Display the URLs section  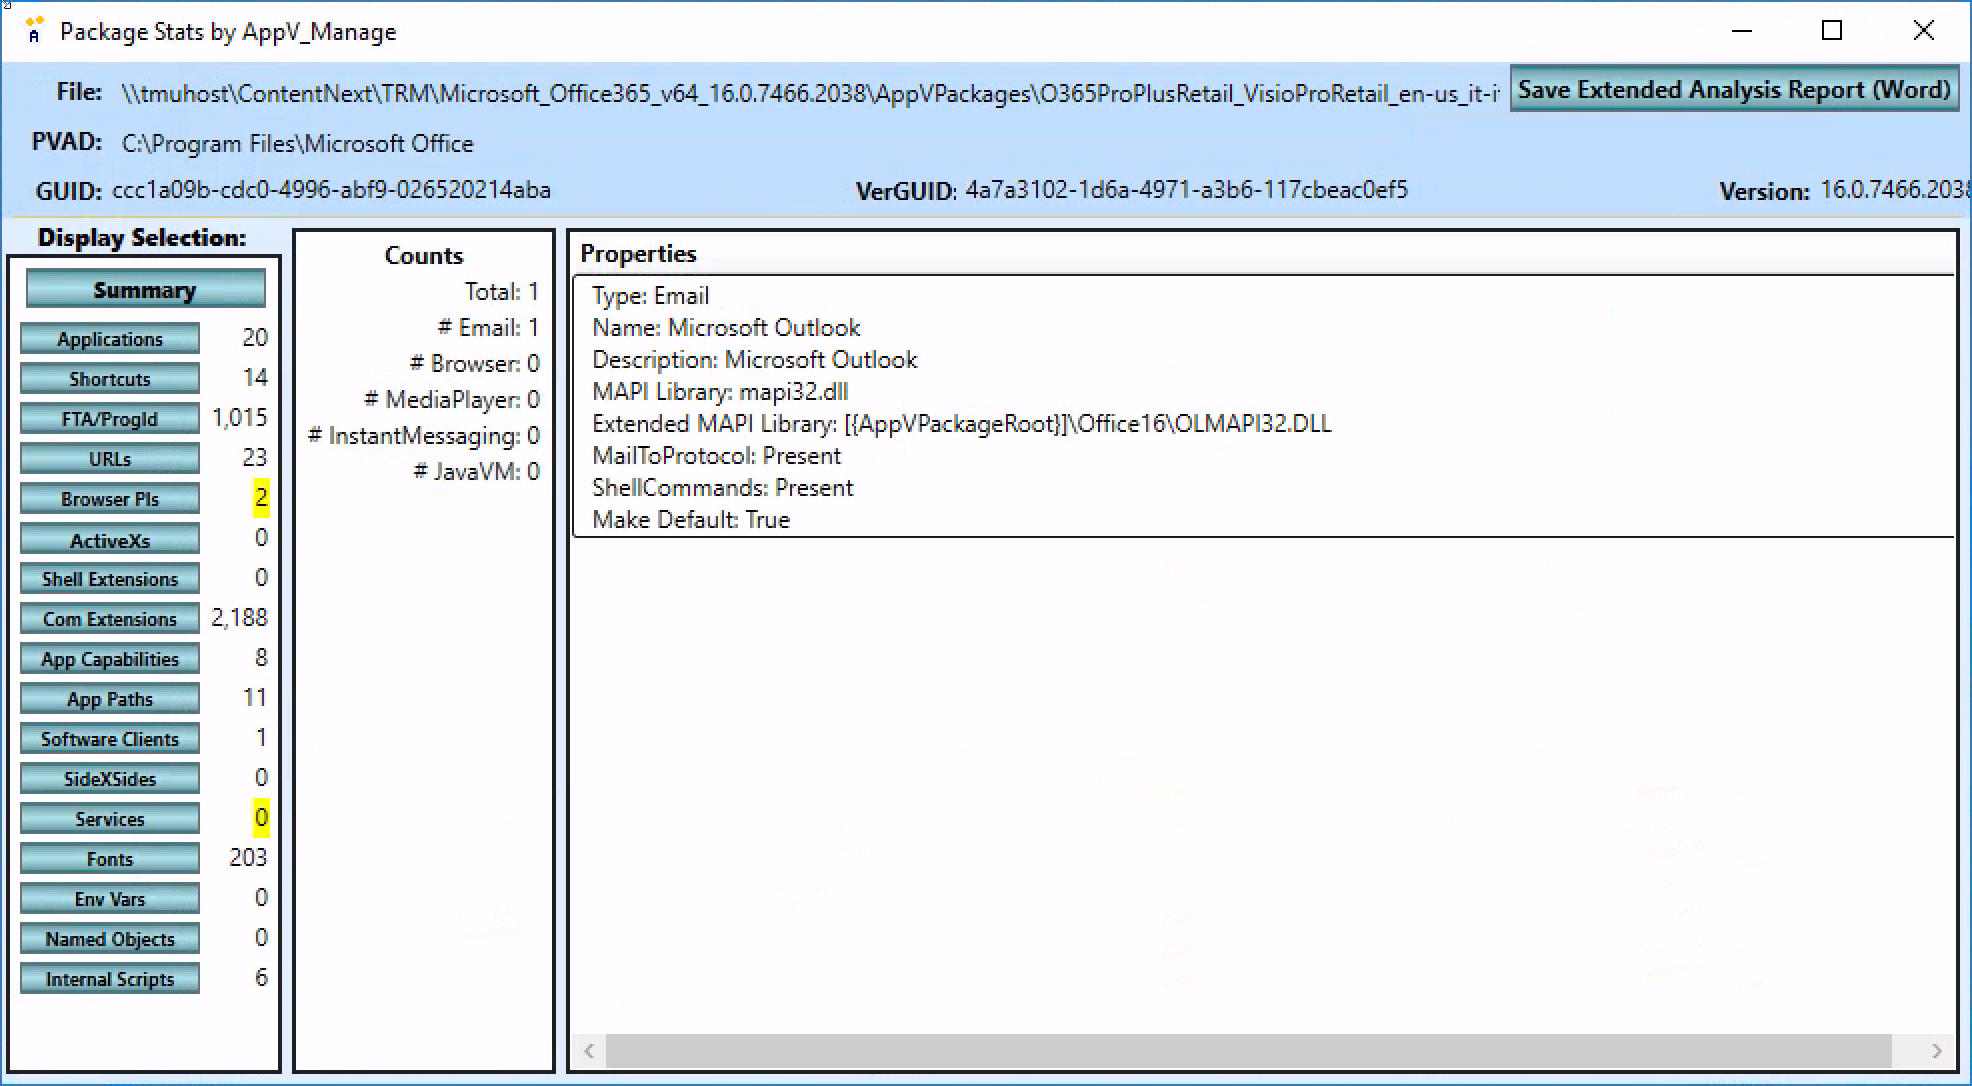[x=110, y=459]
